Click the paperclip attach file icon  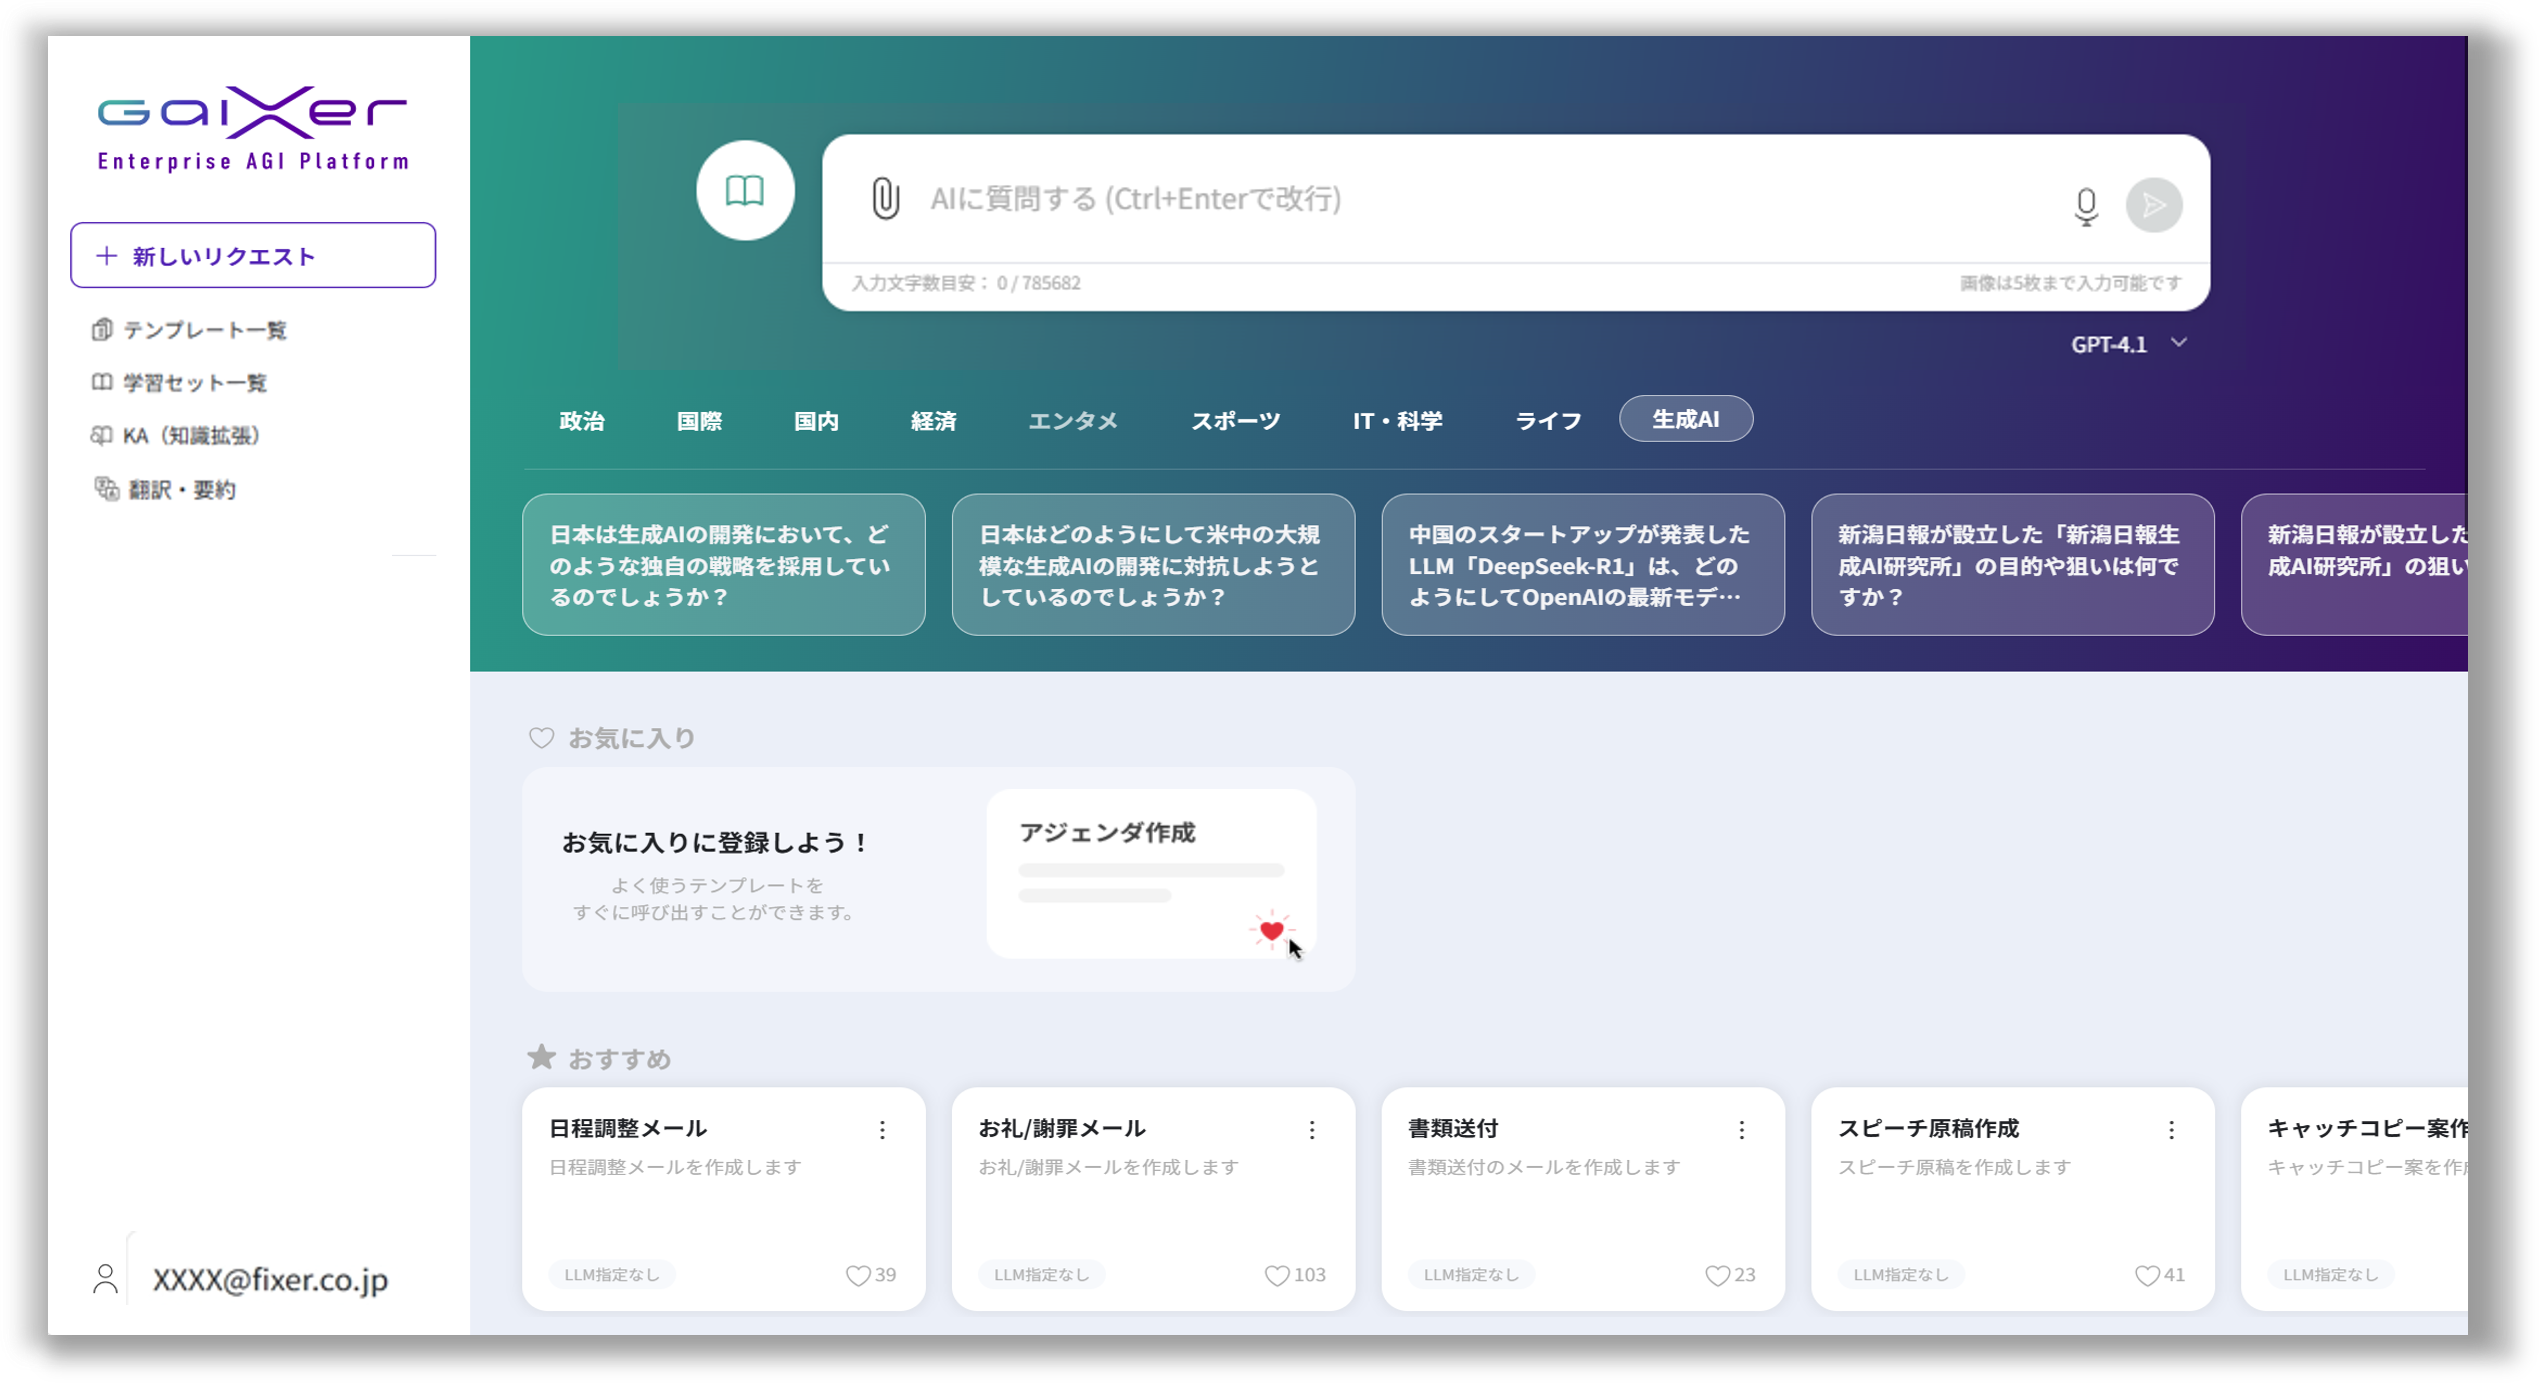tap(885, 198)
